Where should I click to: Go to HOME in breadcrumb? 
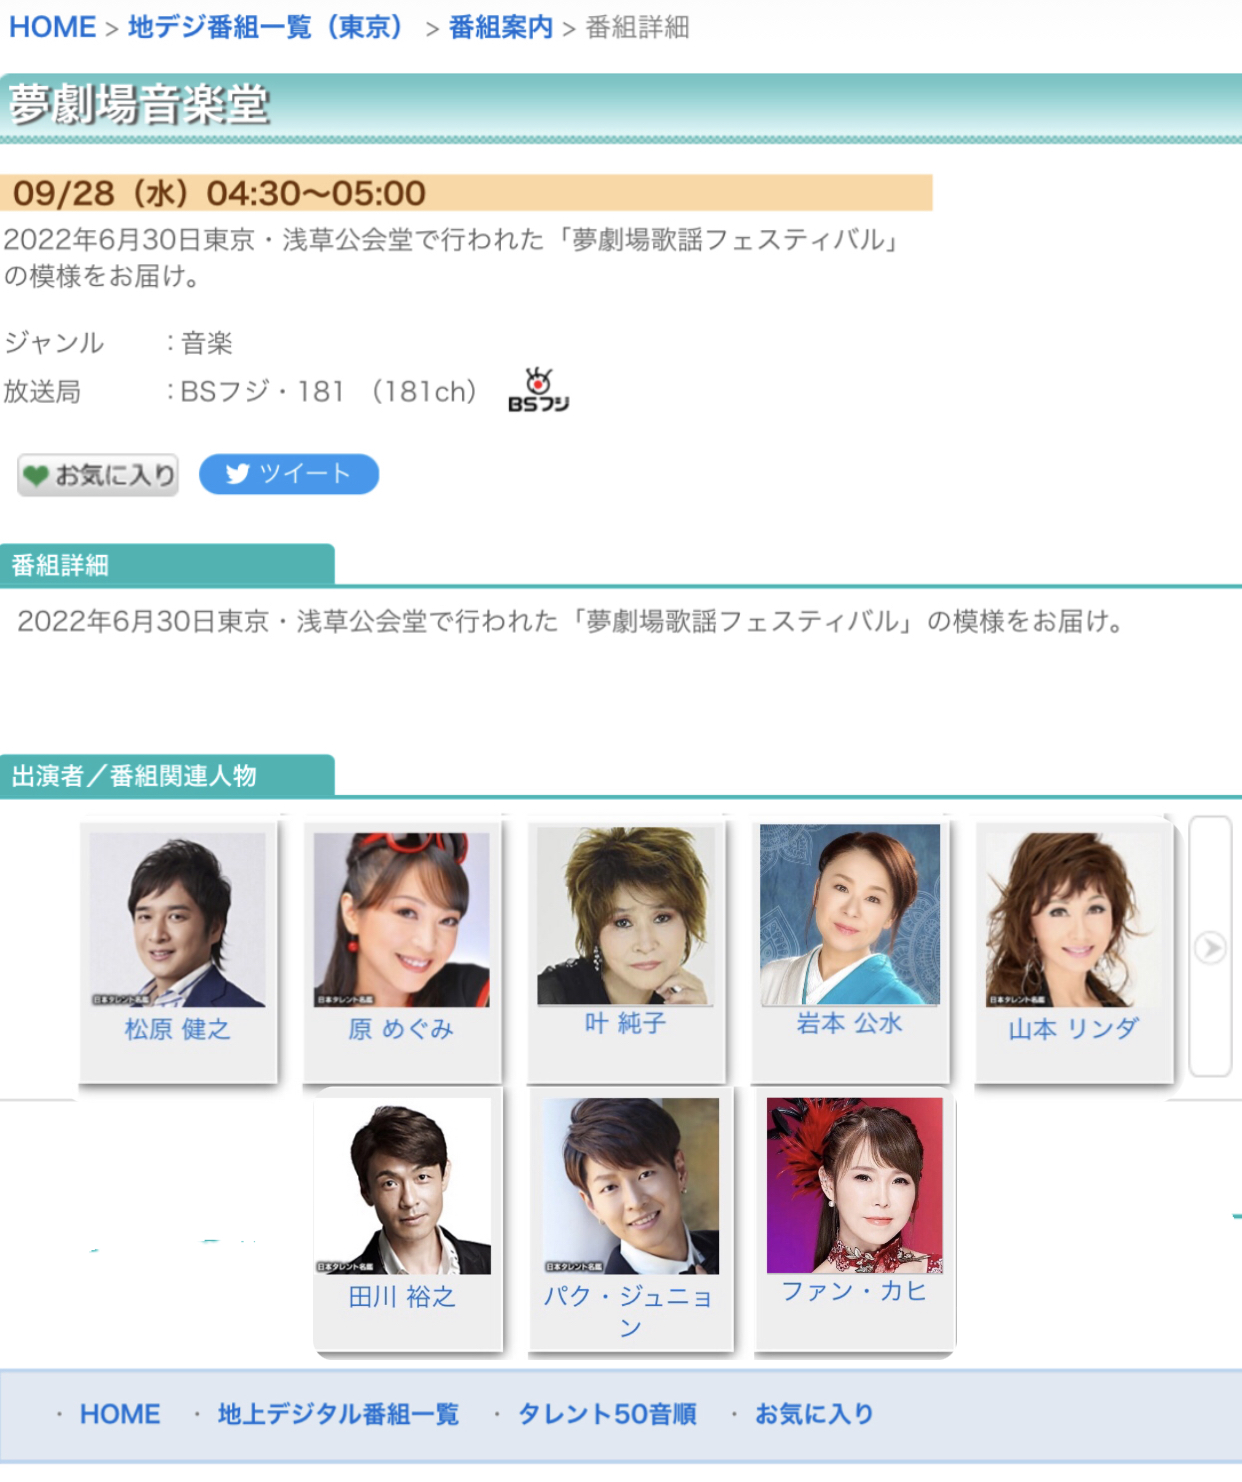click(53, 27)
